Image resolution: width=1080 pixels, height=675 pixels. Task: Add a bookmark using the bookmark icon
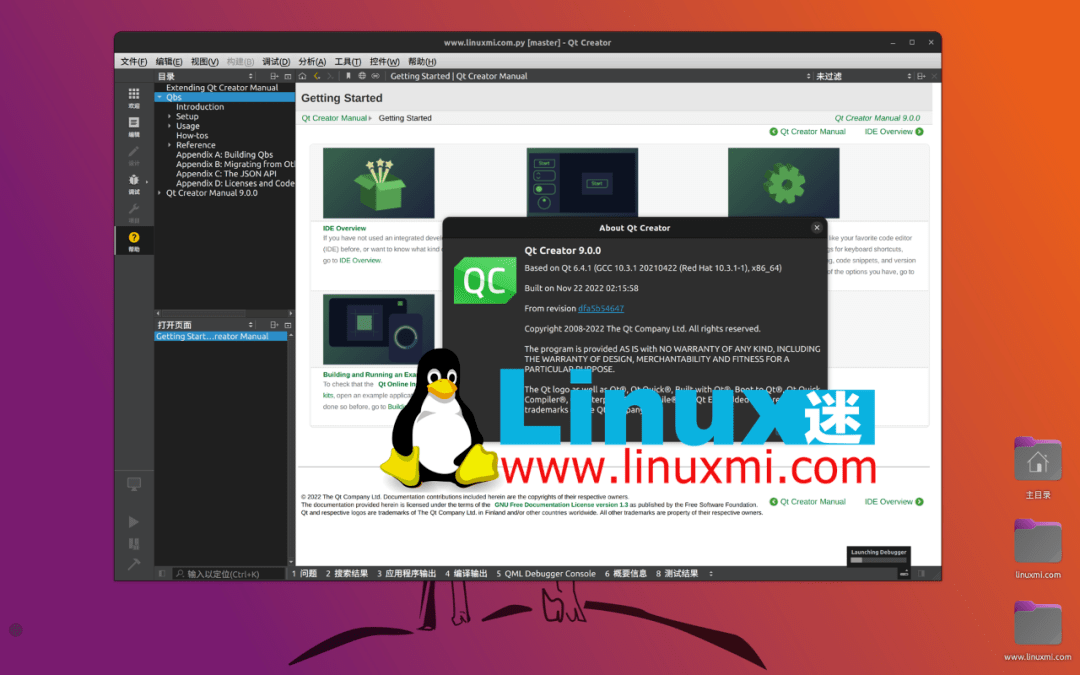point(349,75)
